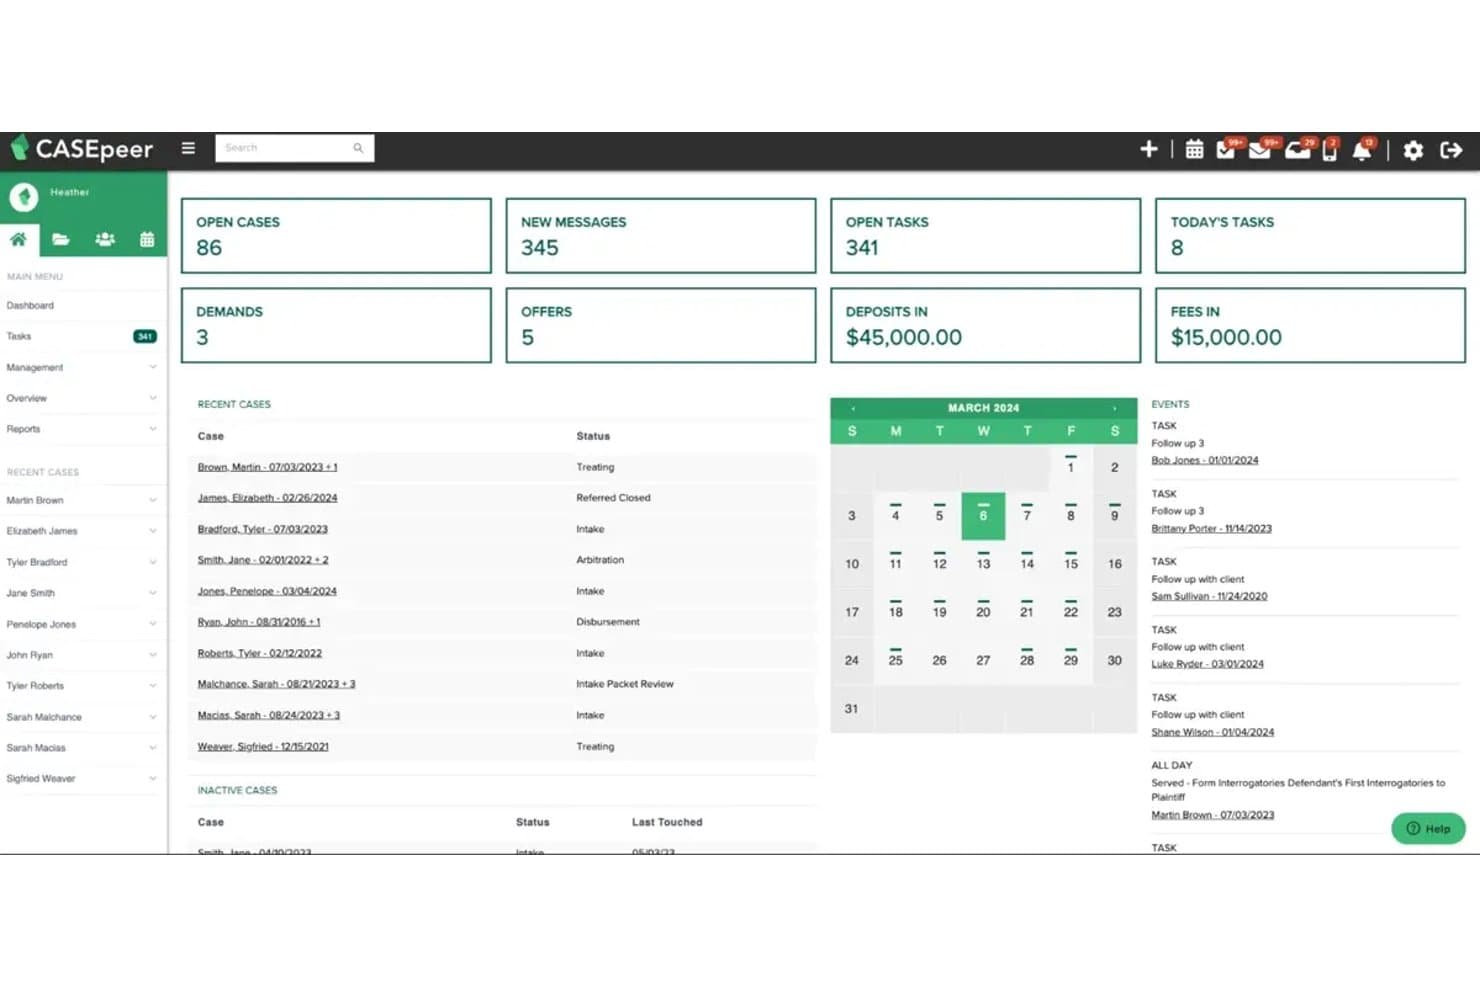
Task: Open the Open Cases stat card
Action: (x=336, y=235)
